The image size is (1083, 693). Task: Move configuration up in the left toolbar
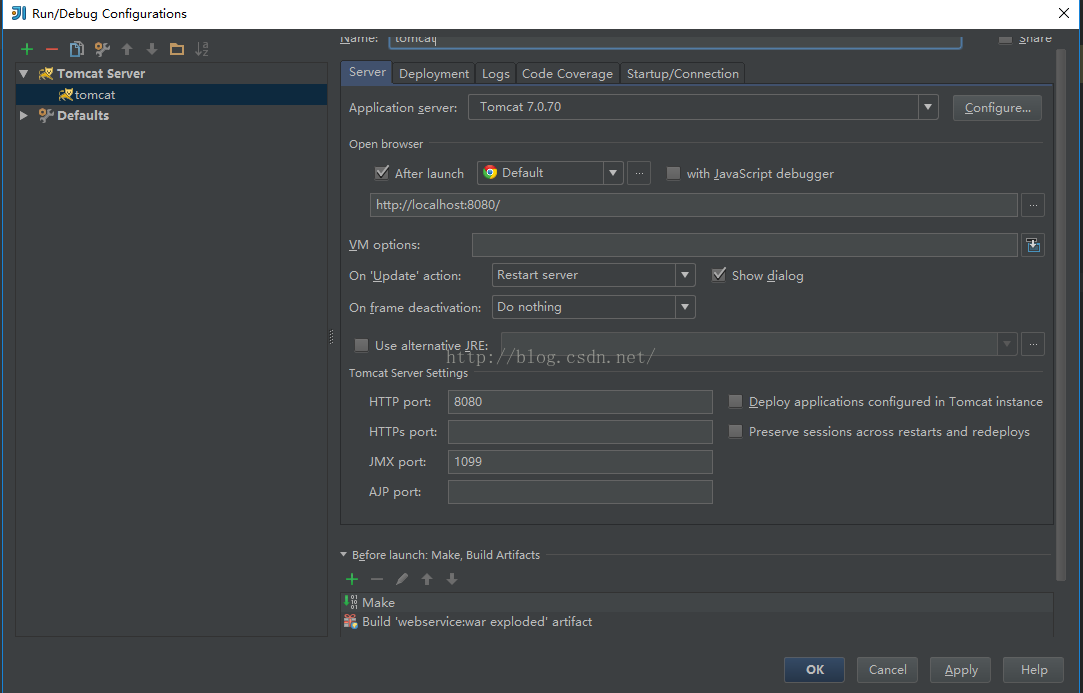(x=127, y=49)
